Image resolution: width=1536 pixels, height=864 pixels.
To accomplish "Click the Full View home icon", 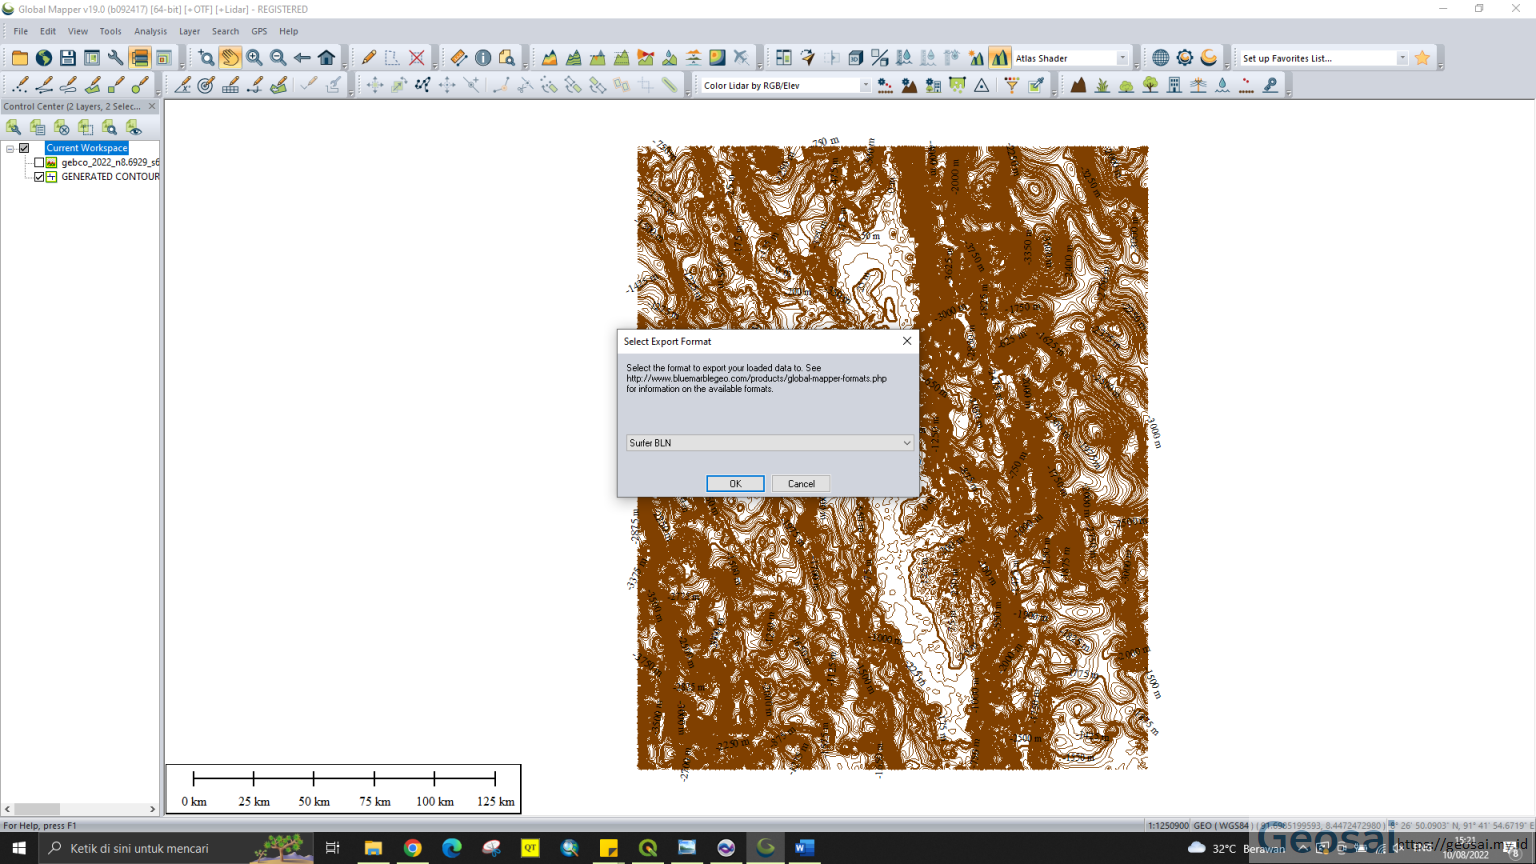I will tap(327, 57).
